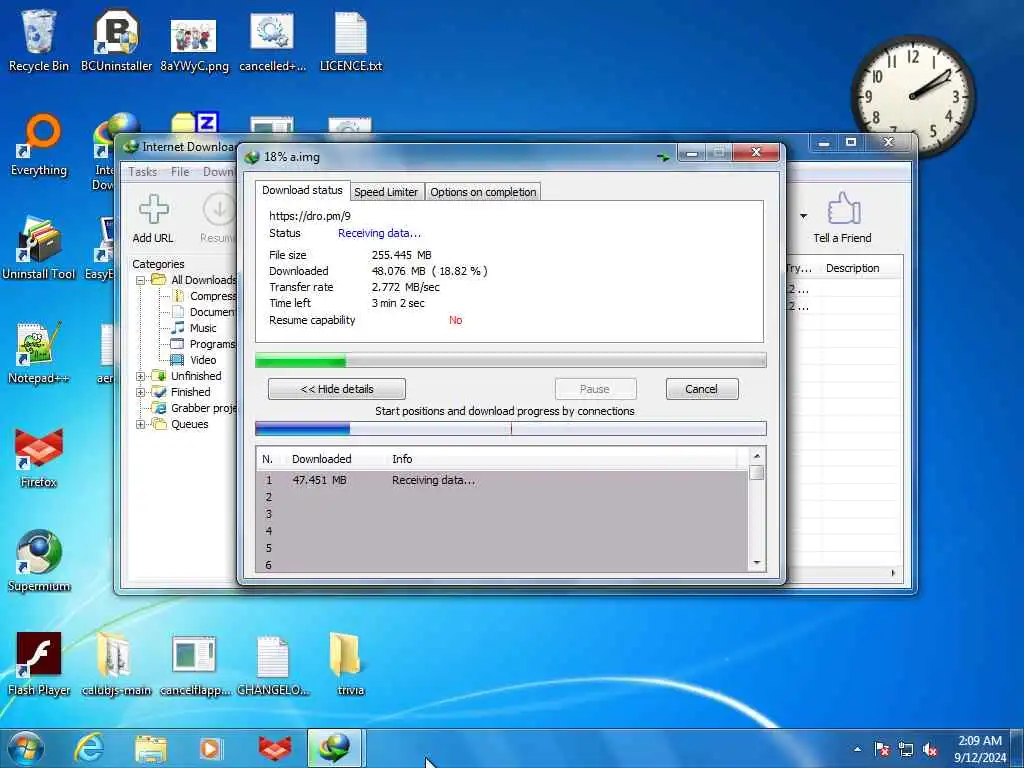The image size is (1024, 768).
Task: Click the https://dro.pm/9 URL text
Action: click(310, 216)
